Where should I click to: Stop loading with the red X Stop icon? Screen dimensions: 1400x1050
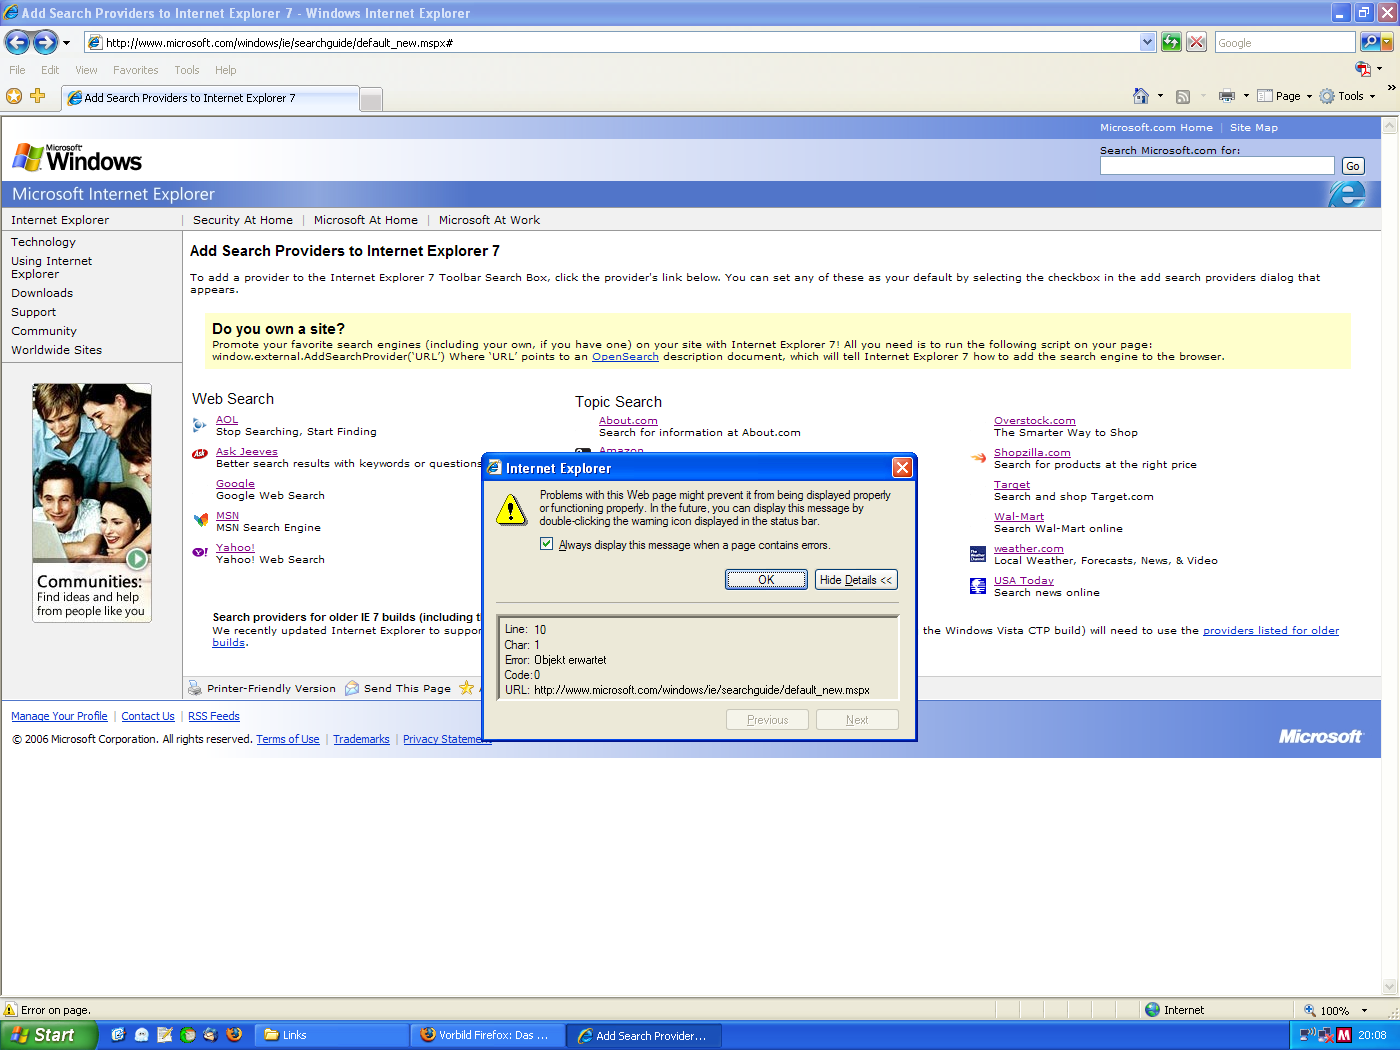point(1196,42)
